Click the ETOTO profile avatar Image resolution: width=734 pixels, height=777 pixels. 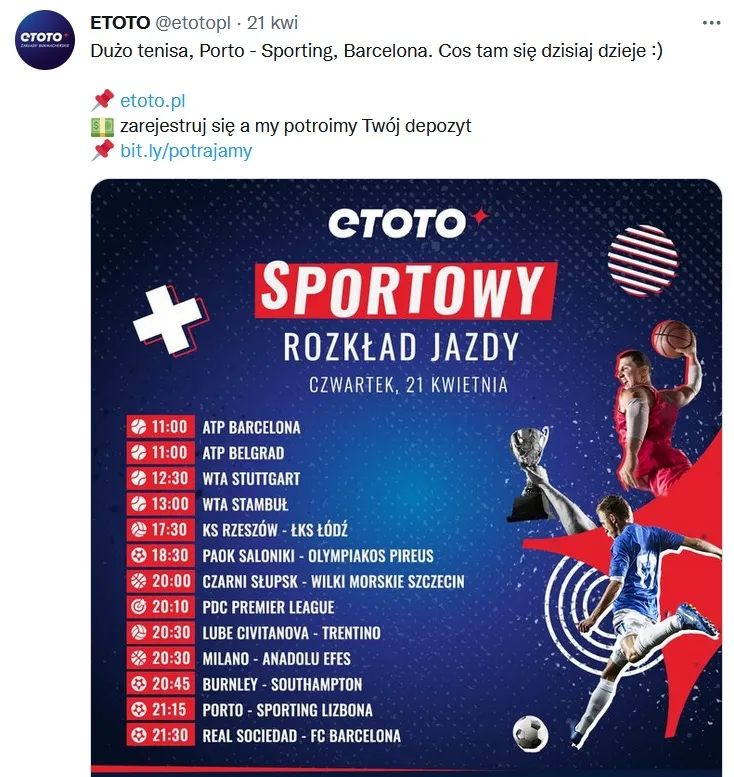(45, 40)
